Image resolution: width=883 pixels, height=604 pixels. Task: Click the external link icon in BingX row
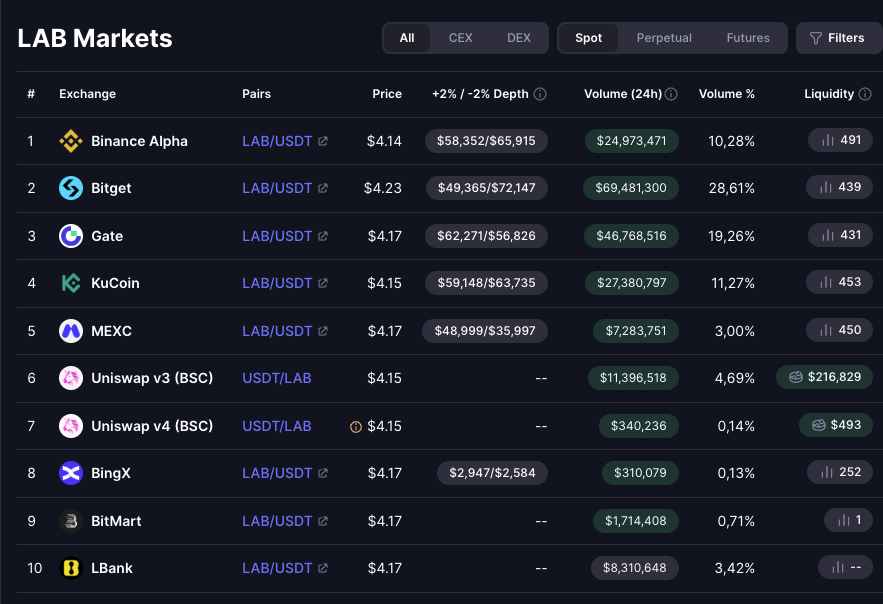(x=323, y=473)
